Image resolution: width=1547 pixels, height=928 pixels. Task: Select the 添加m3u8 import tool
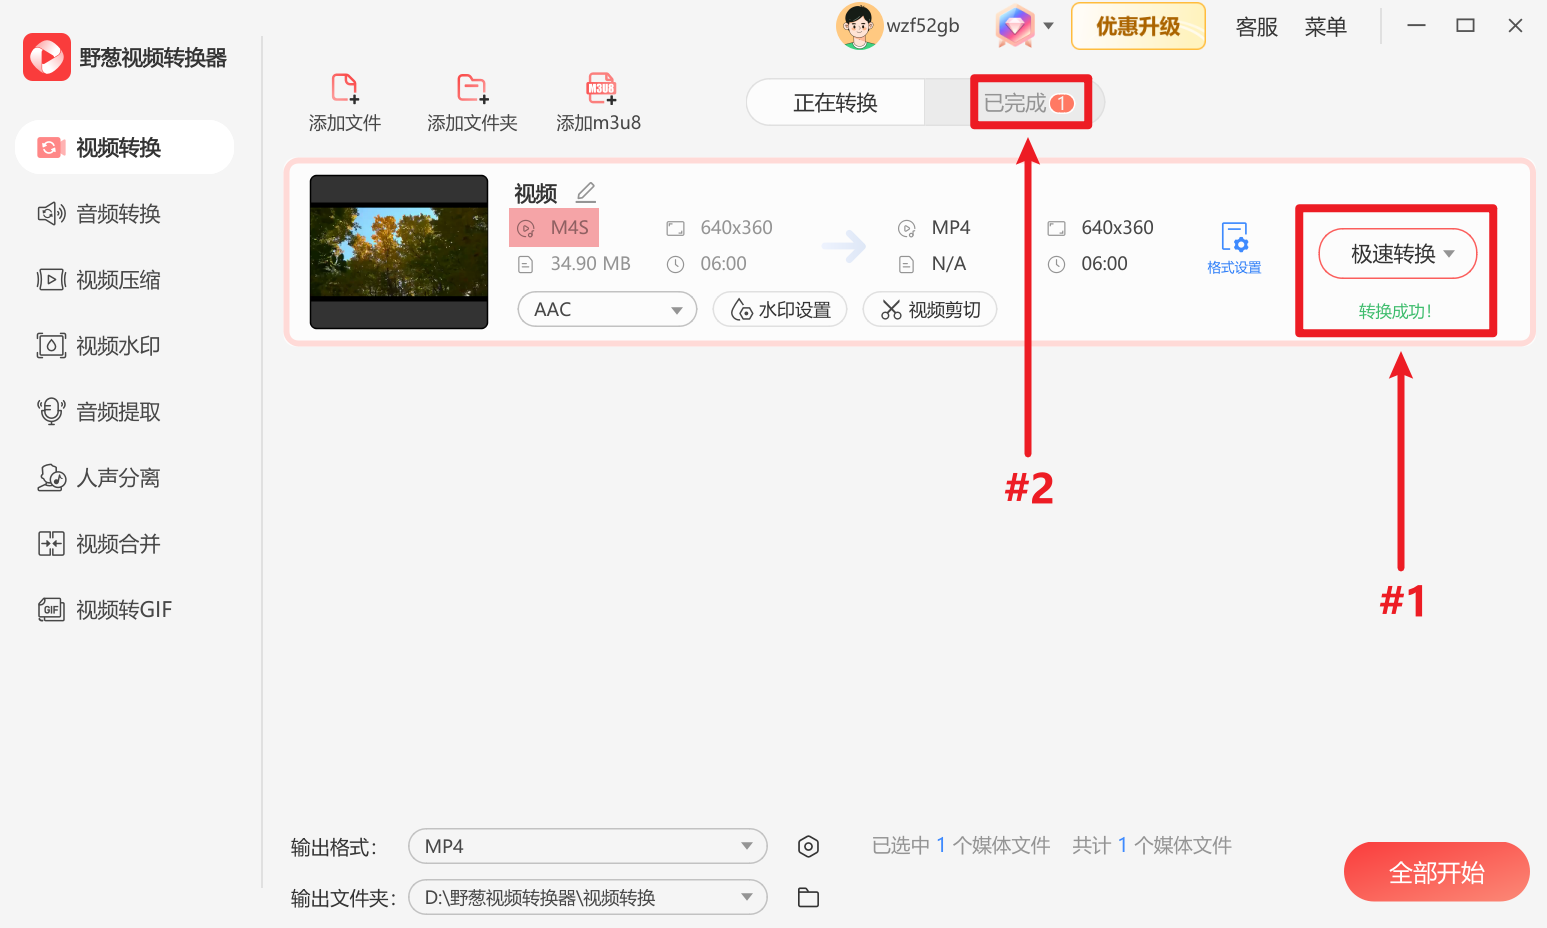[599, 100]
